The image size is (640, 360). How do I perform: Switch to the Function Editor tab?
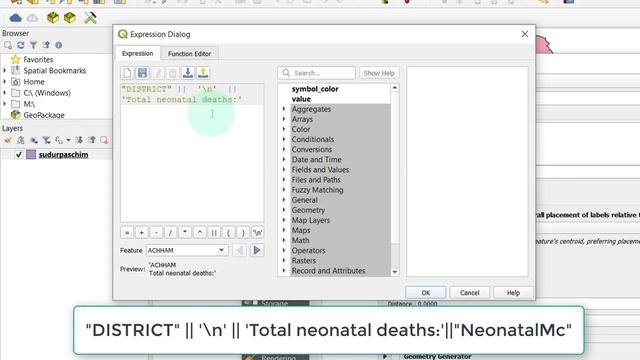[189, 53]
